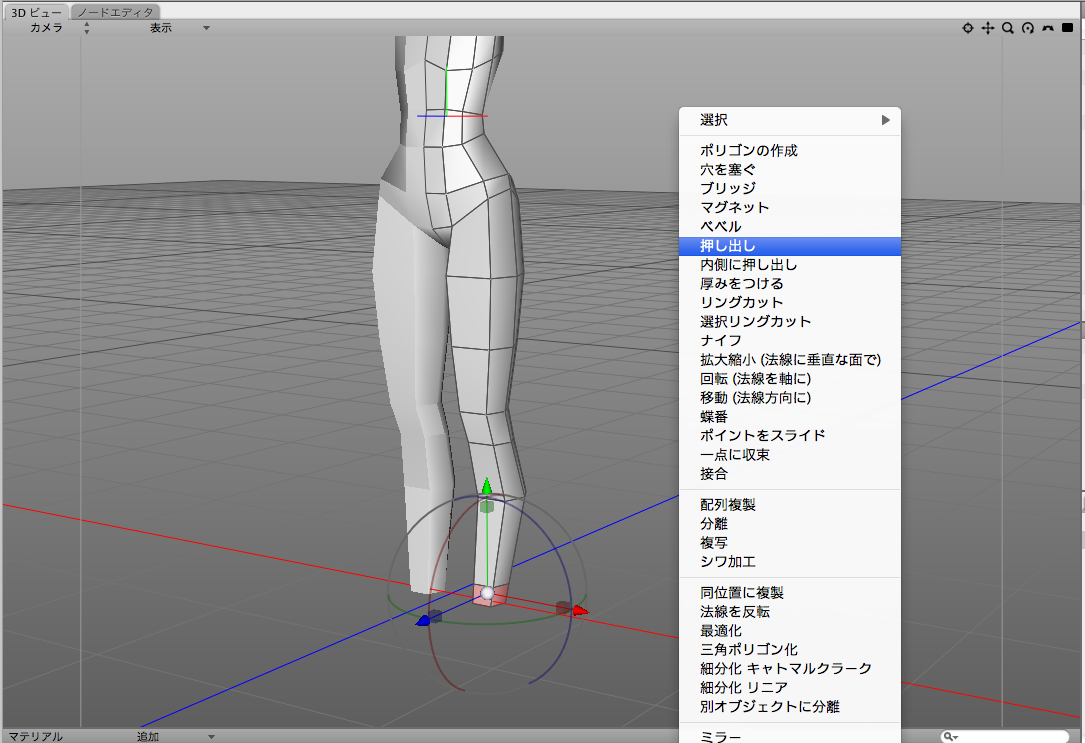The height and width of the screenshot is (743, 1085).
Task: Open the 追加 dropdown in the material bar
Action: [x=153, y=735]
